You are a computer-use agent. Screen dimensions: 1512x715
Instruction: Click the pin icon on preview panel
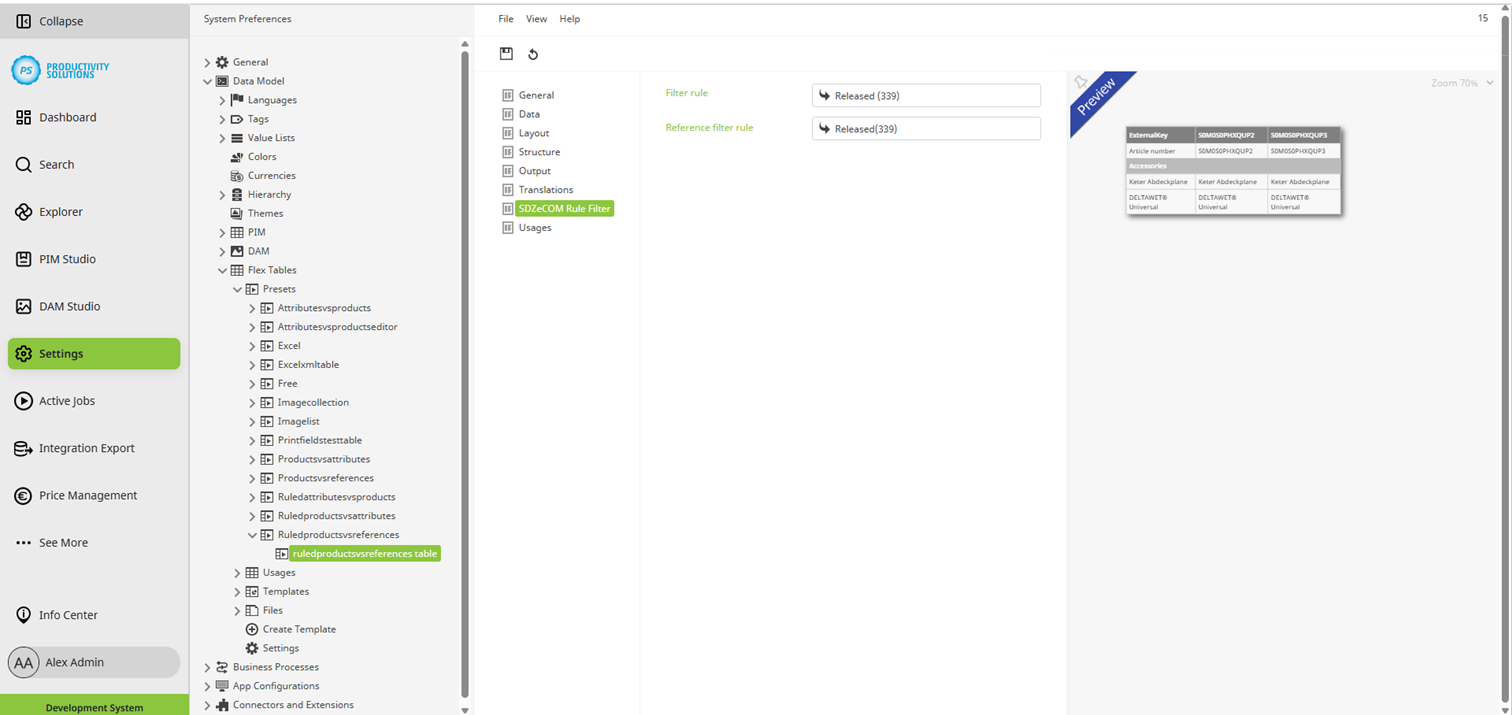point(1081,82)
